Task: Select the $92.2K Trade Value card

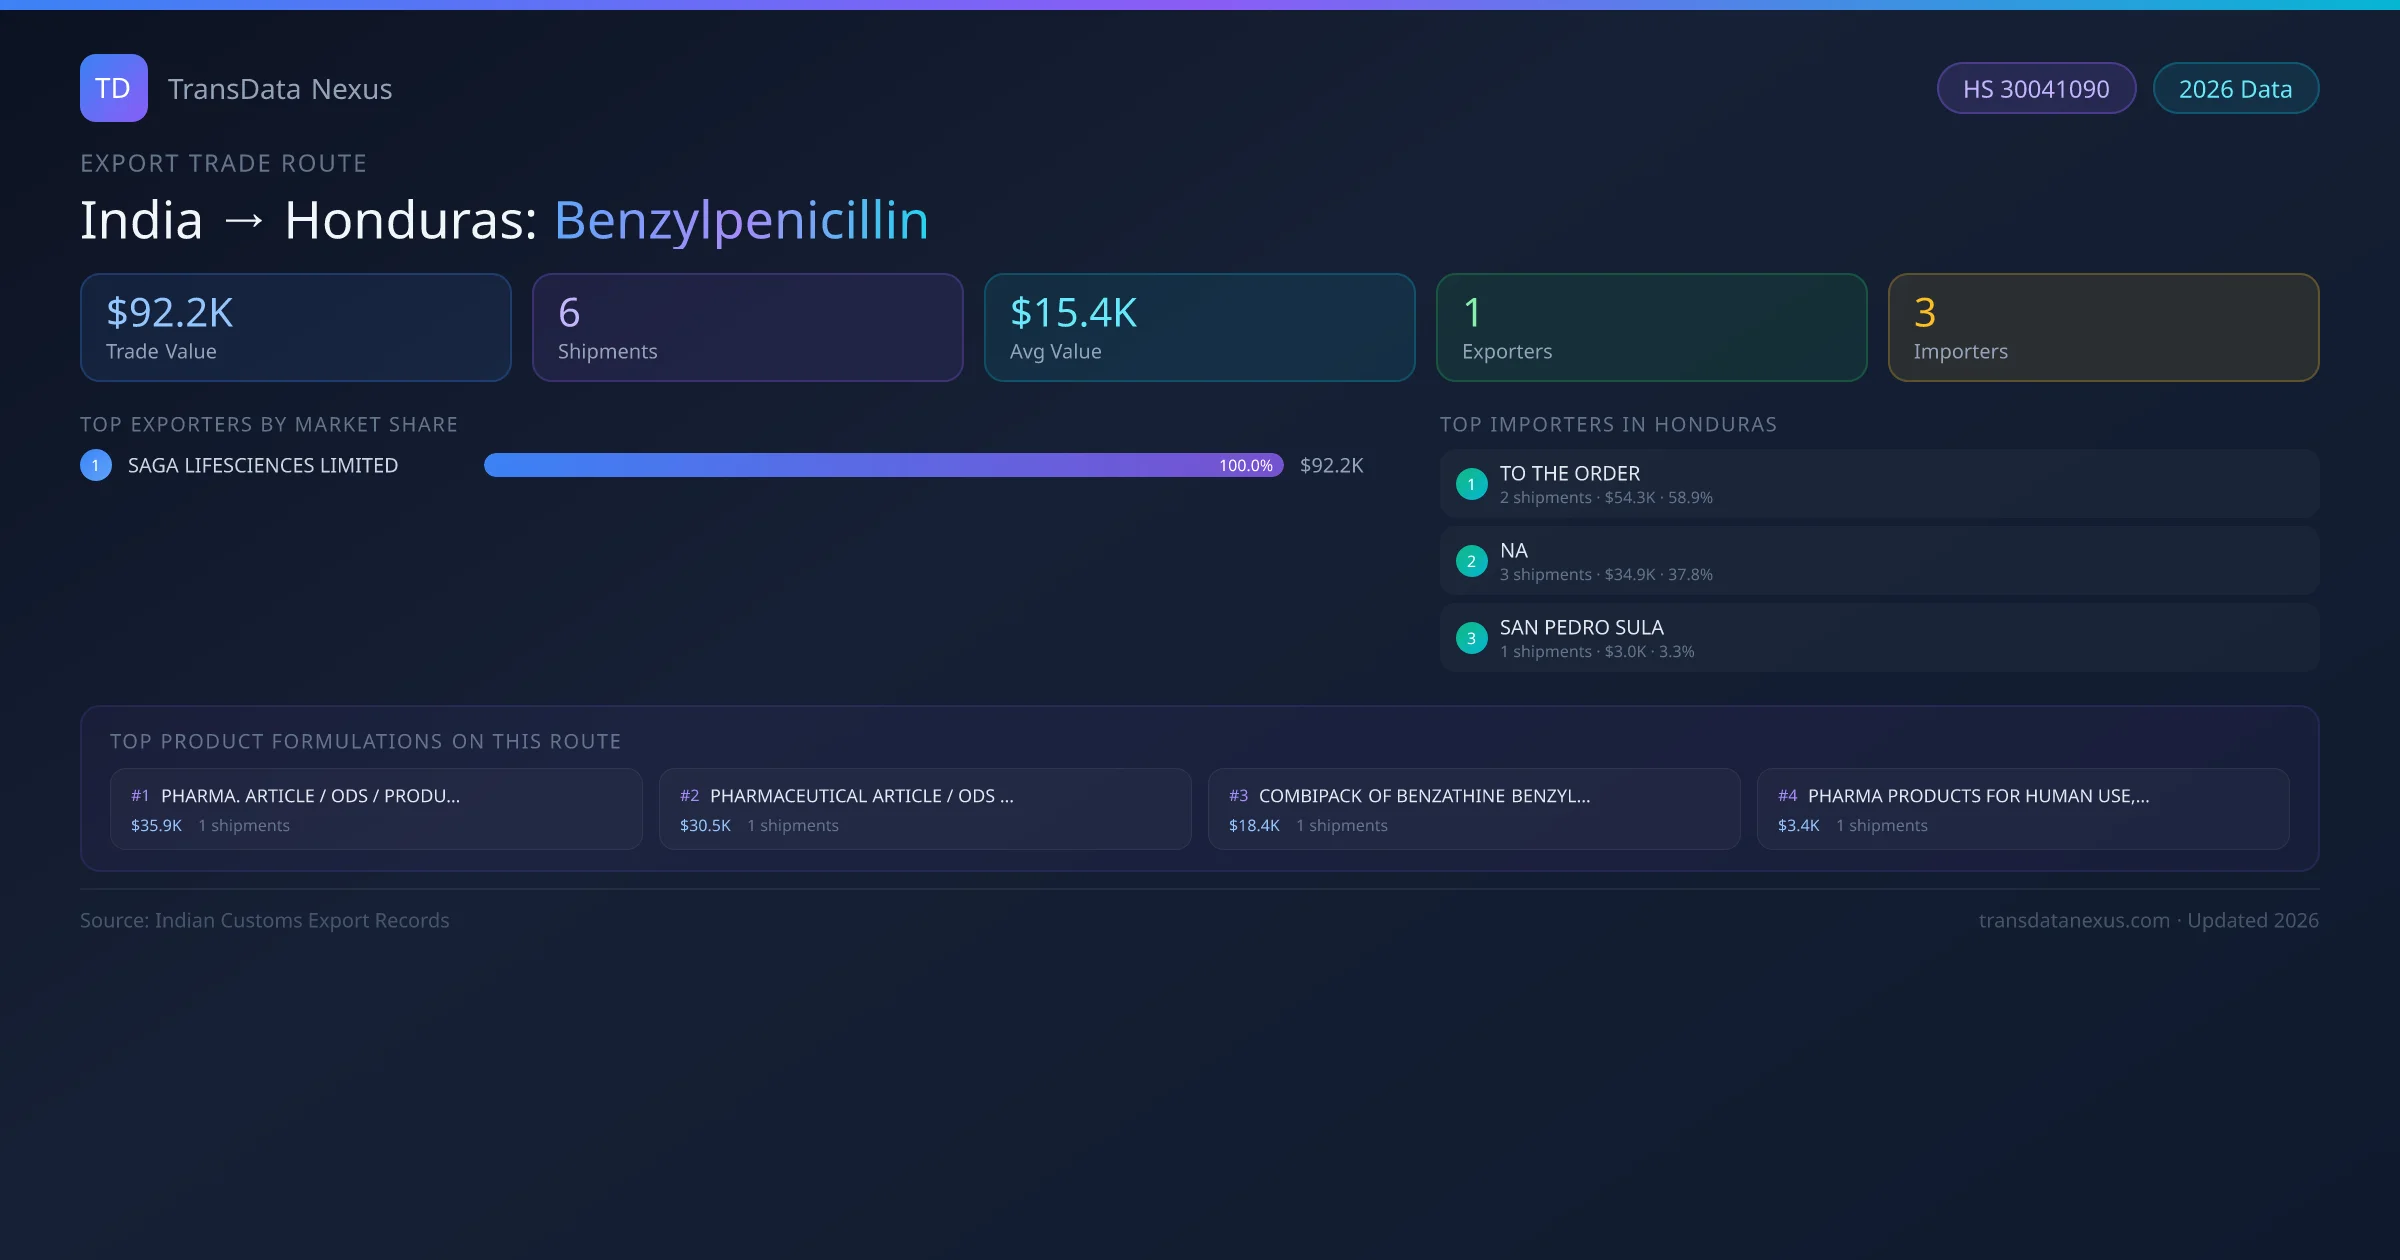Action: point(295,328)
